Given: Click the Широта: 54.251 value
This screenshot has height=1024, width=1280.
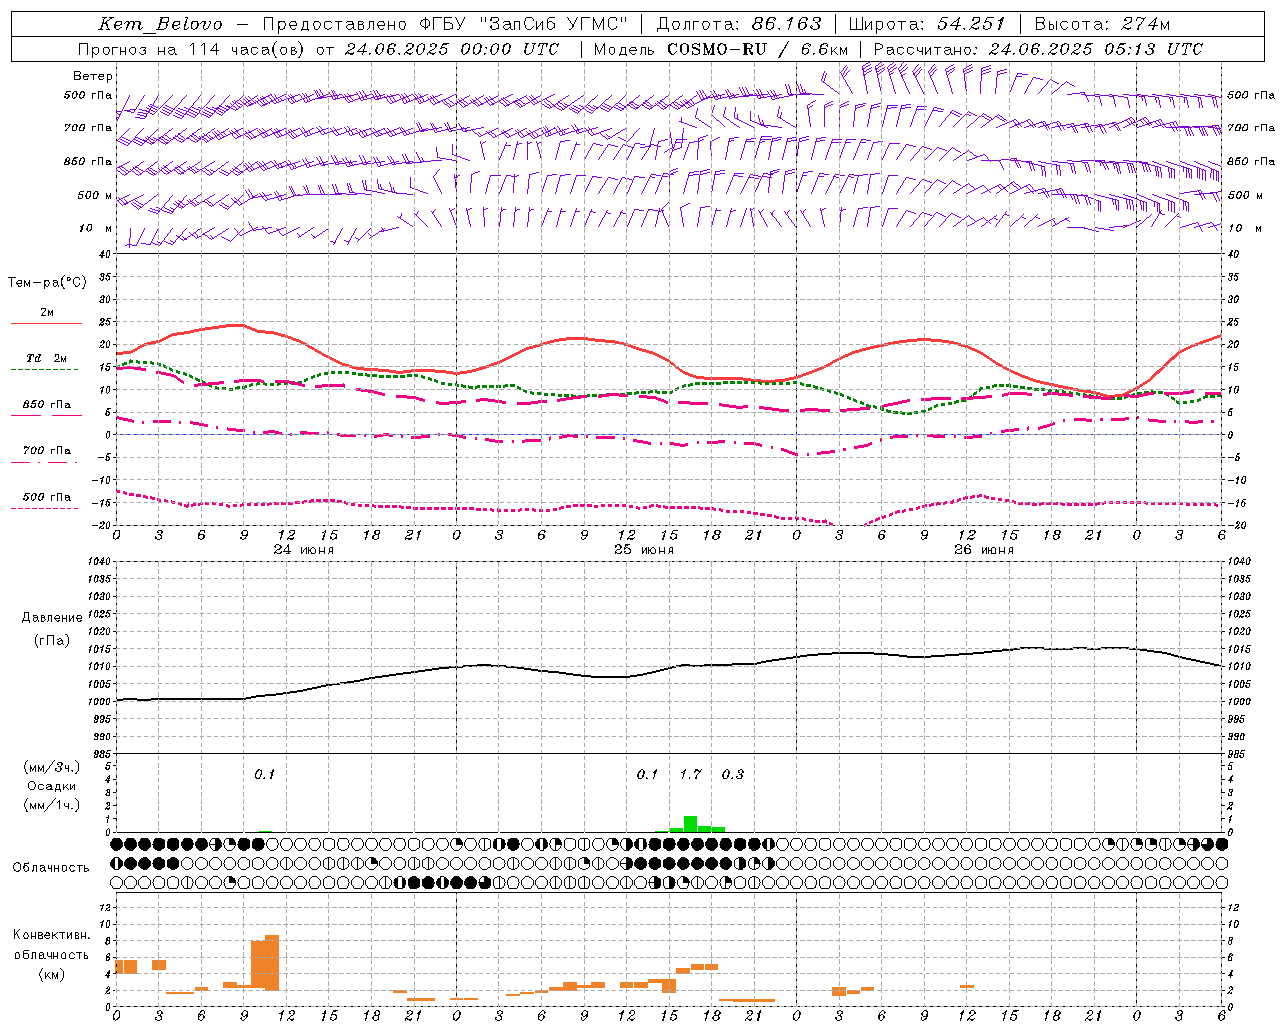Looking at the screenshot, I should [x=927, y=24].
